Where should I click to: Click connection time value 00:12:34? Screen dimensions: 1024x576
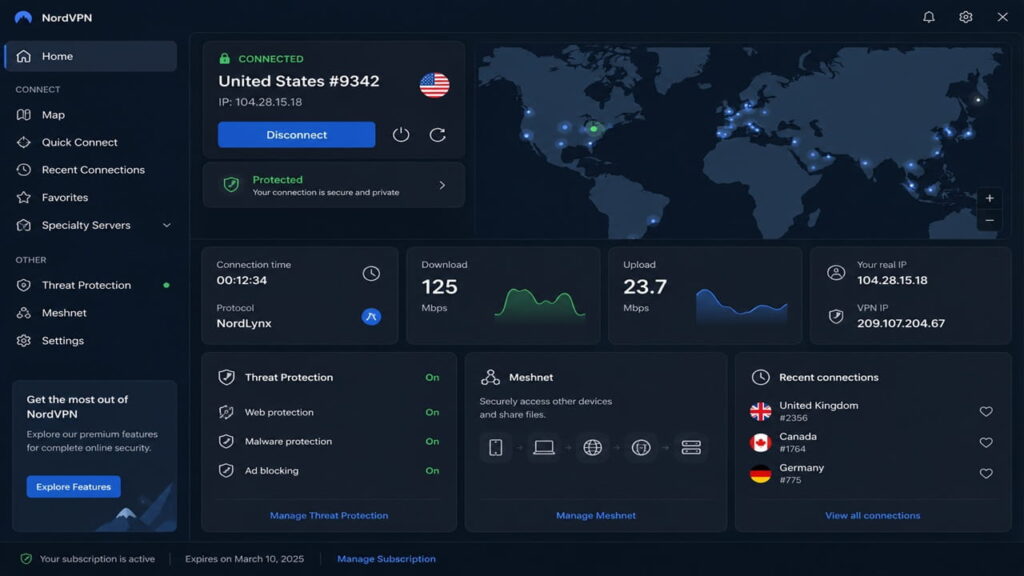pos(242,280)
